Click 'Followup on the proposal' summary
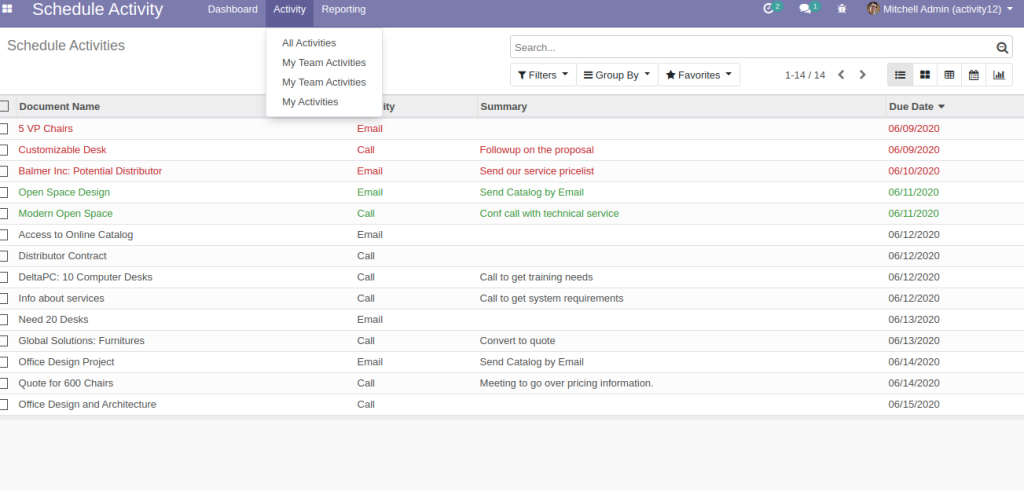Screen dimensions: 1024x491 coord(537,150)
